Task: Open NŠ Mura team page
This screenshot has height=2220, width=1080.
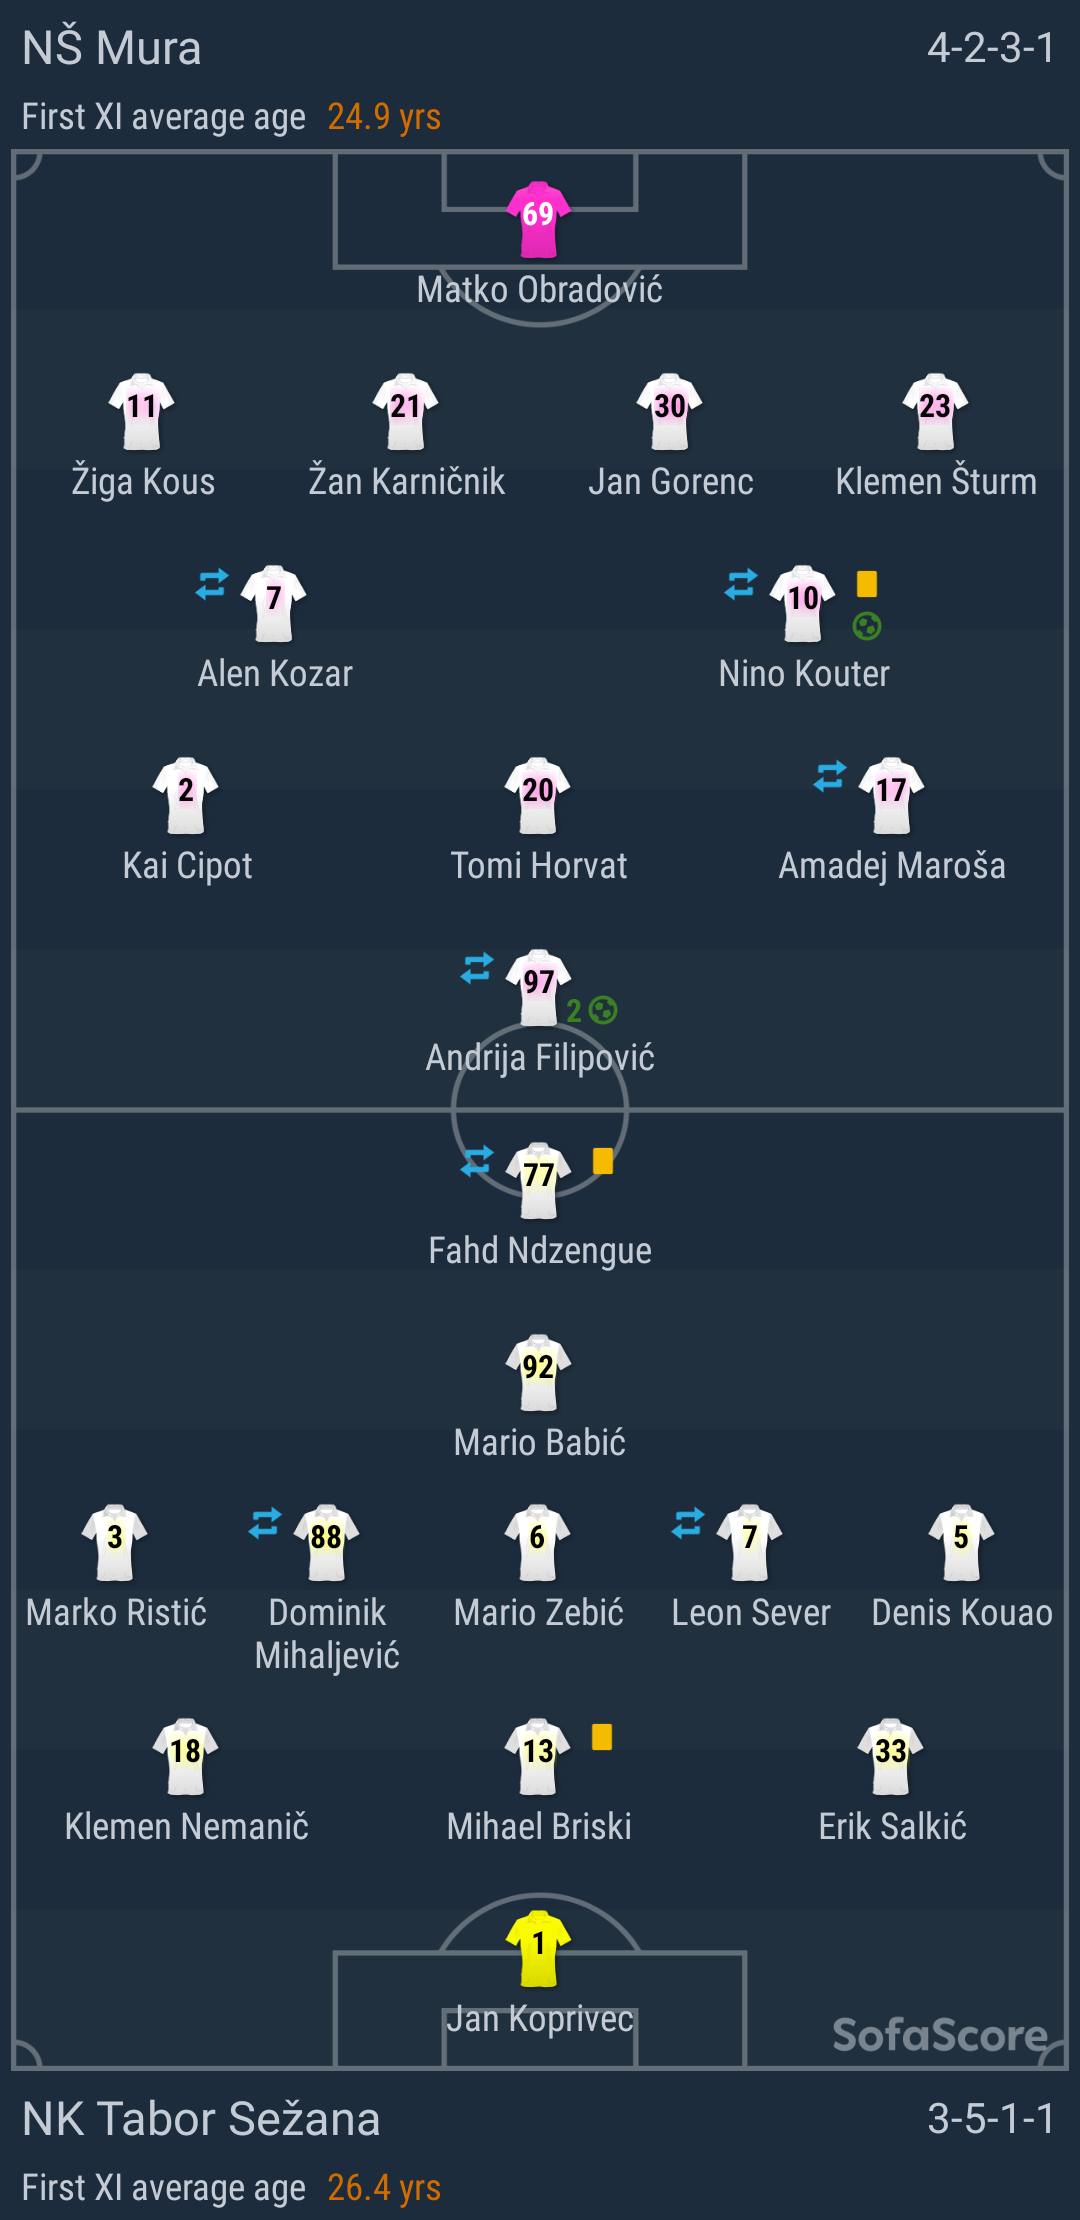Action: click(x=112, y=48)
